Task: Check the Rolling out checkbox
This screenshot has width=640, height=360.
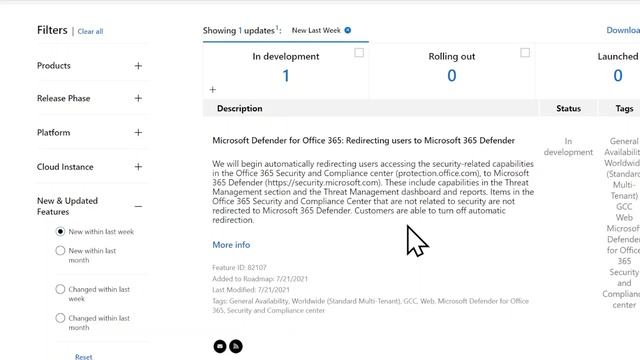Action: click(x=525, y=53)
